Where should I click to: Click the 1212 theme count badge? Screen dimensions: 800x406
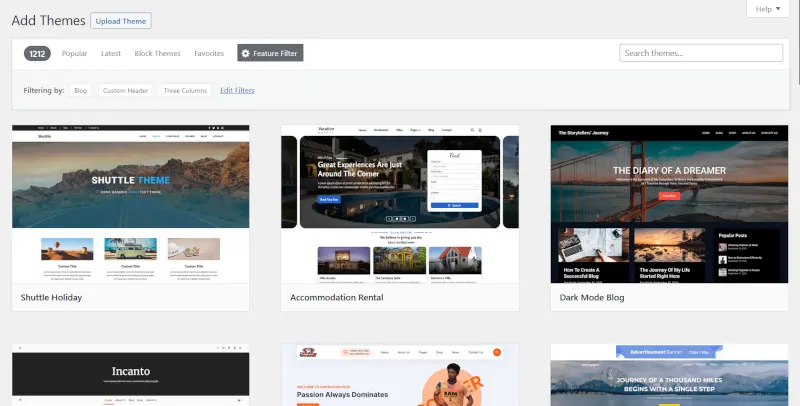(37, 53)
